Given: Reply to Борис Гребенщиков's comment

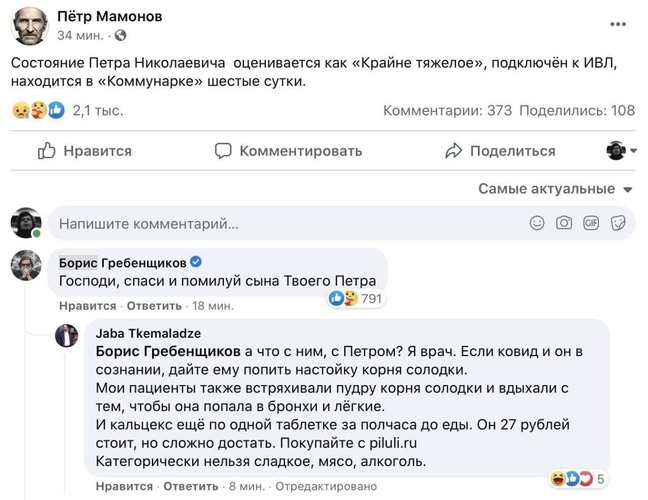Looking at the screenshot, I should 134,305.
